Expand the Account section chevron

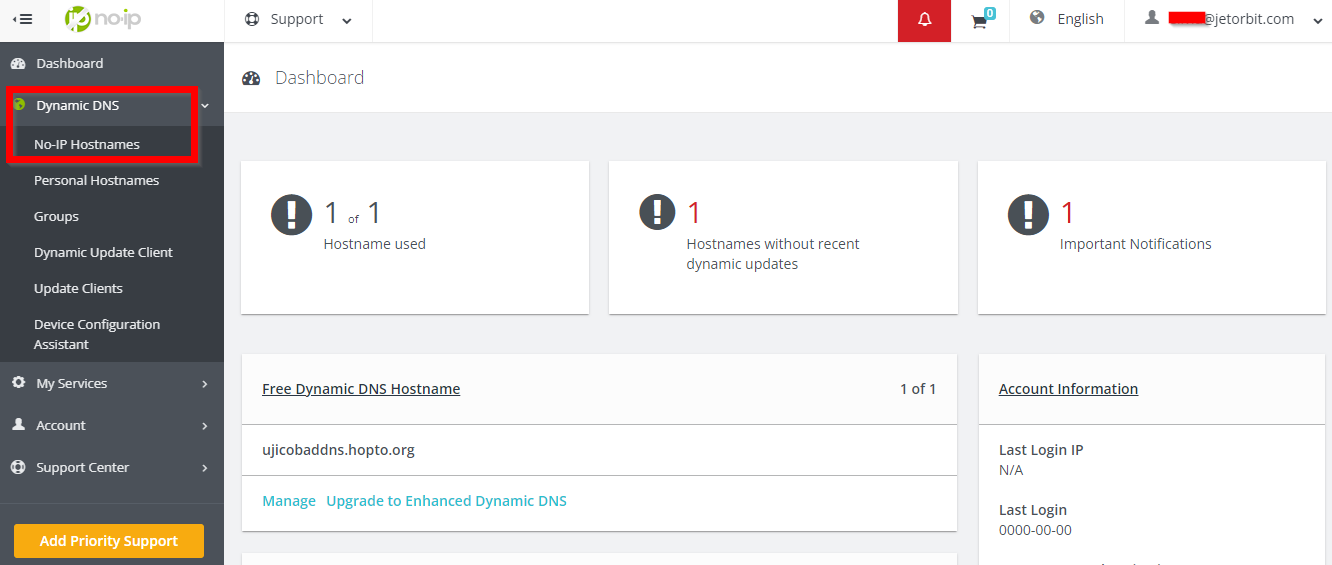[x=205, y=426]
